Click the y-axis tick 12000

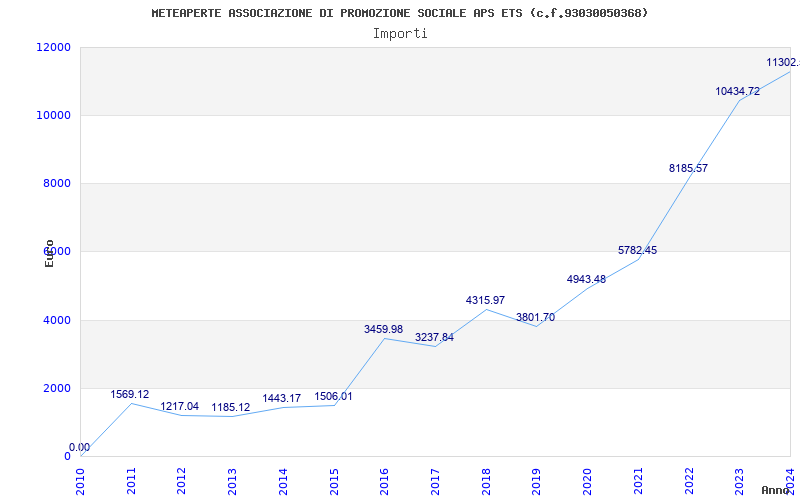pyautogui.click(x=54, y=47)
